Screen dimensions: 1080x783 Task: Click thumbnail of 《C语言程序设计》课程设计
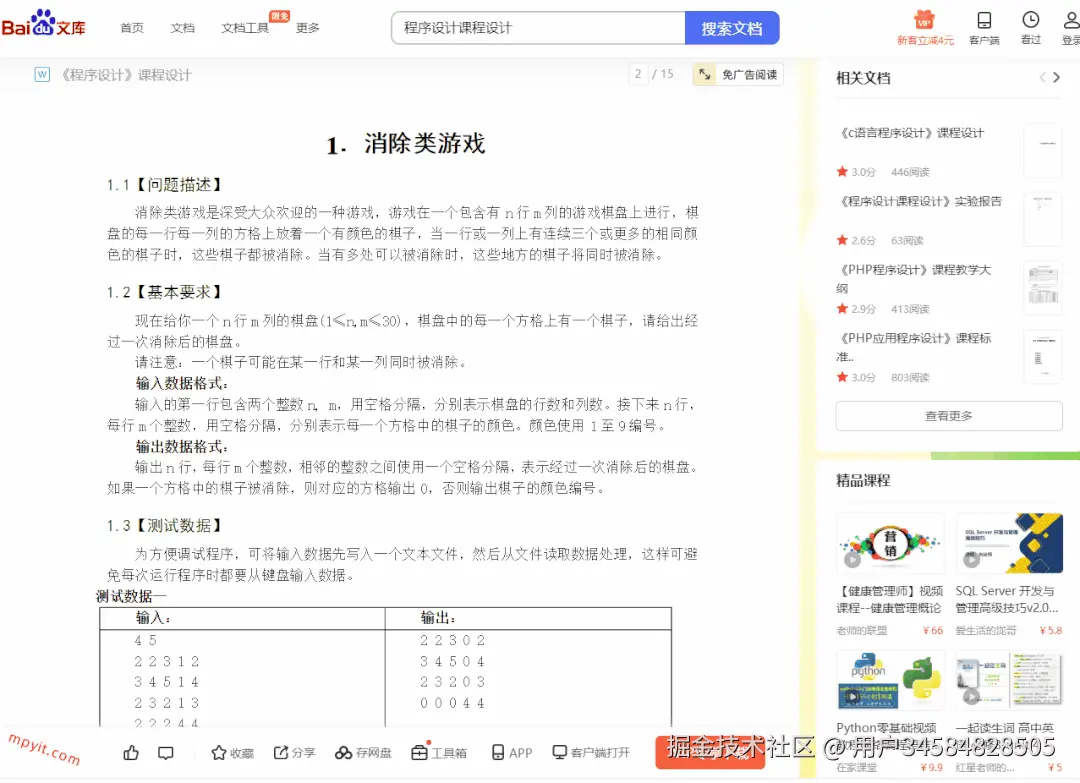tap(1043, 151)
